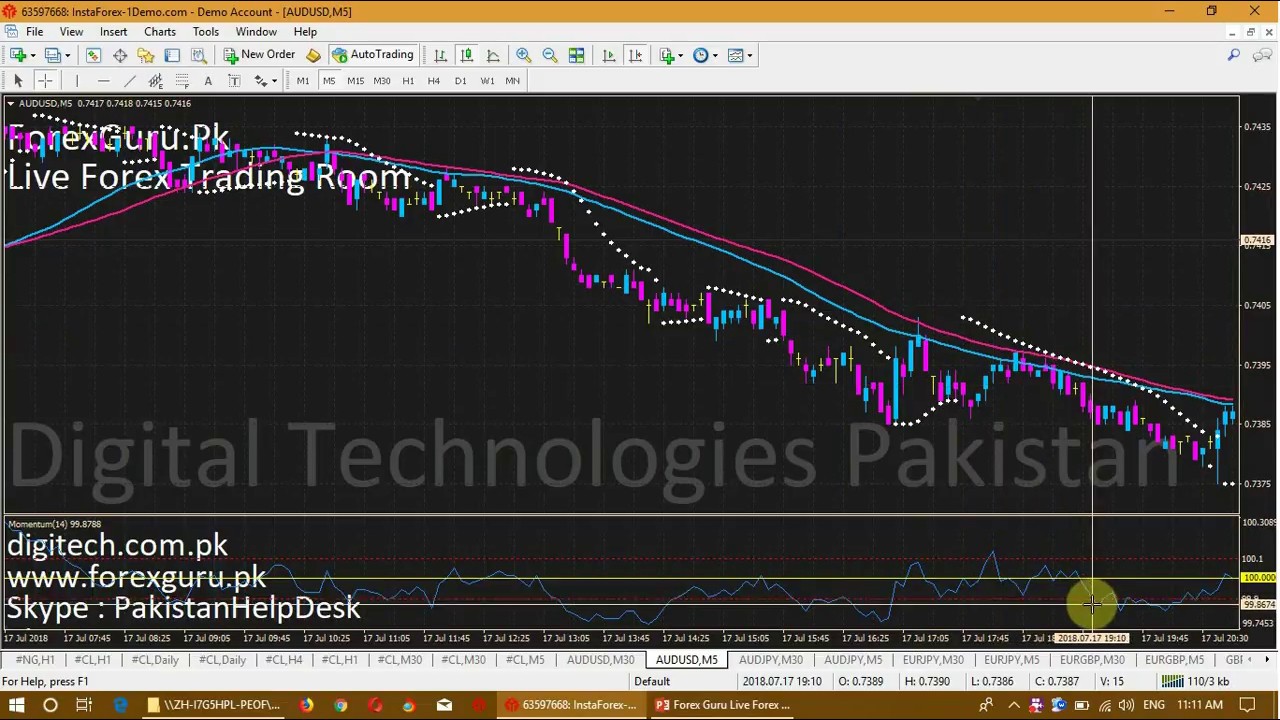Switch to the AUDUSD,M30 chart tab
1280x720 pixels.
(x=600, y=660)
